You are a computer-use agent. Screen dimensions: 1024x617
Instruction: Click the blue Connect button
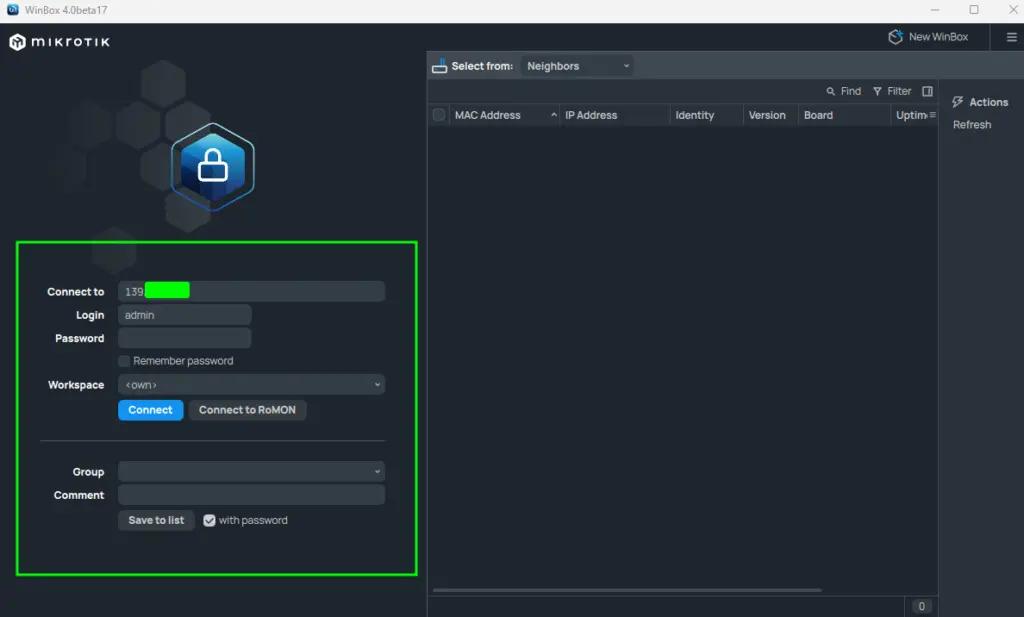151,410
